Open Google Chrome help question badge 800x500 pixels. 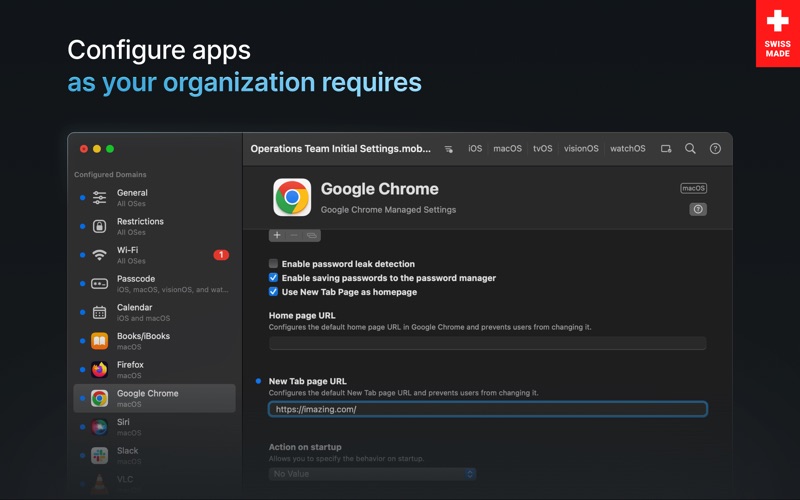[698, 209]
